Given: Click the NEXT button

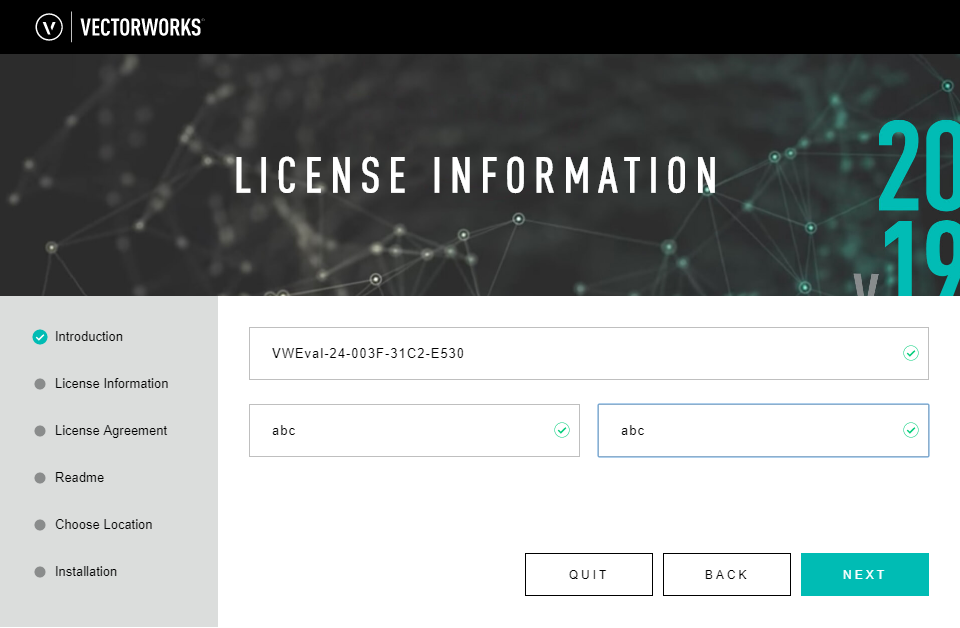Looking at the screenshot, I should [x=864, y=574].
